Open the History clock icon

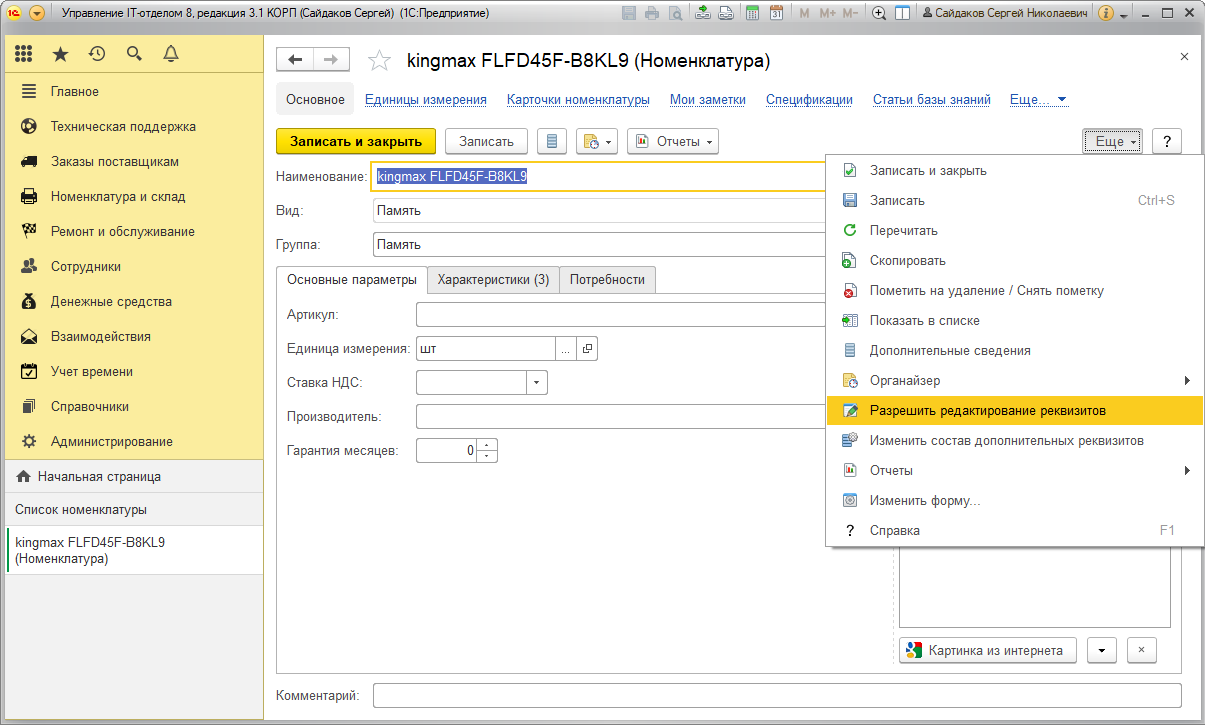pos(97,54)
